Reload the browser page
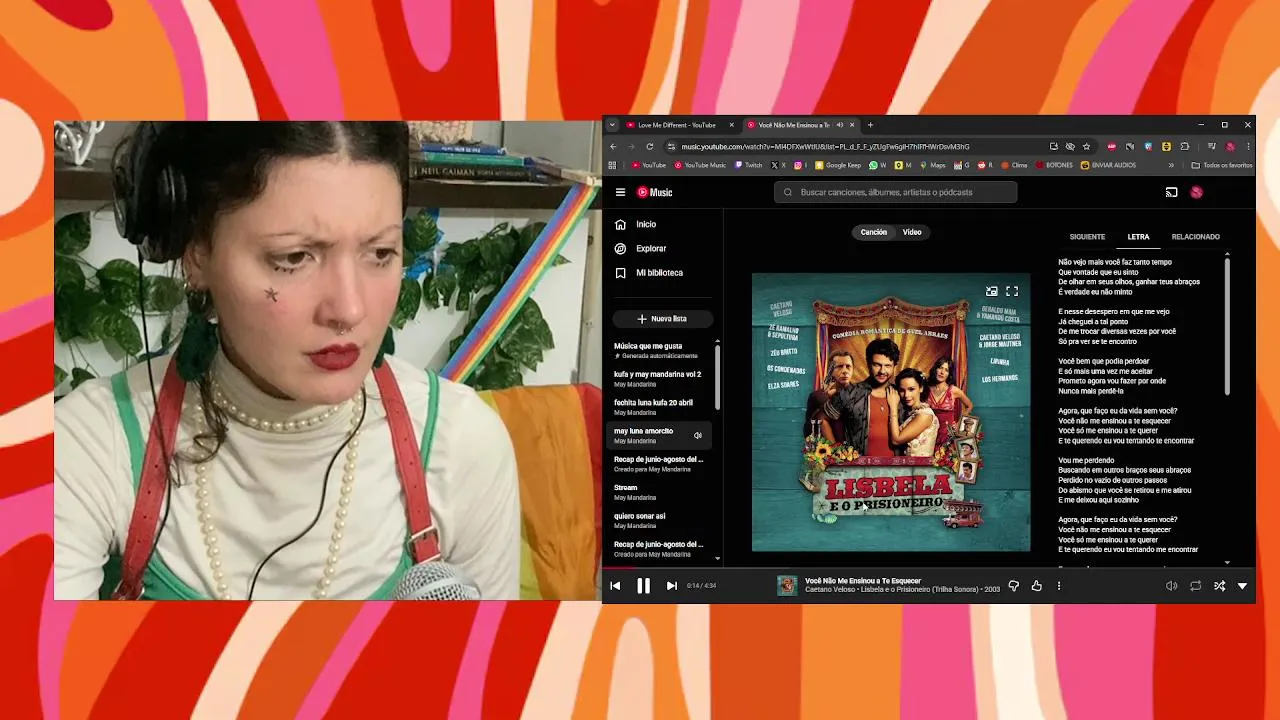 tap(649, 146)
